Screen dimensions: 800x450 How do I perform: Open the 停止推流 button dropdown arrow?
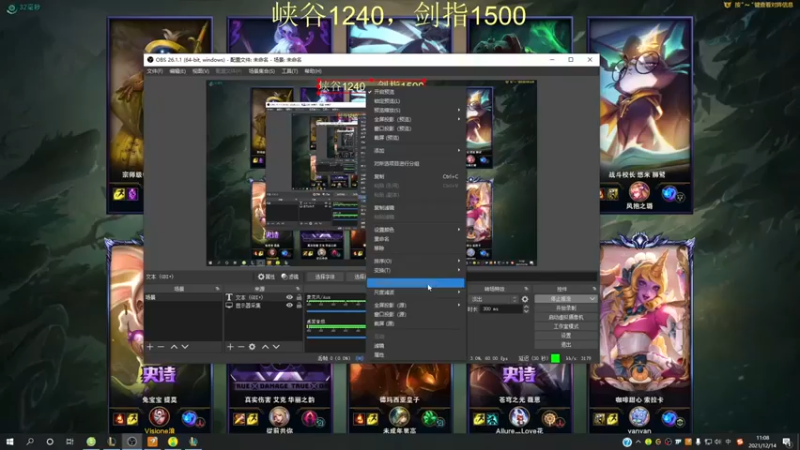point(592,299)
